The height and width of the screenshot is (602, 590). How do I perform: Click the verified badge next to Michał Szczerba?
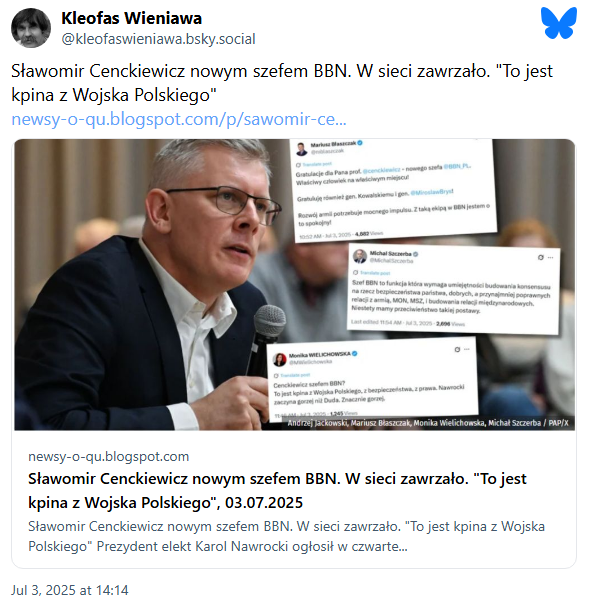click(415, 254)
